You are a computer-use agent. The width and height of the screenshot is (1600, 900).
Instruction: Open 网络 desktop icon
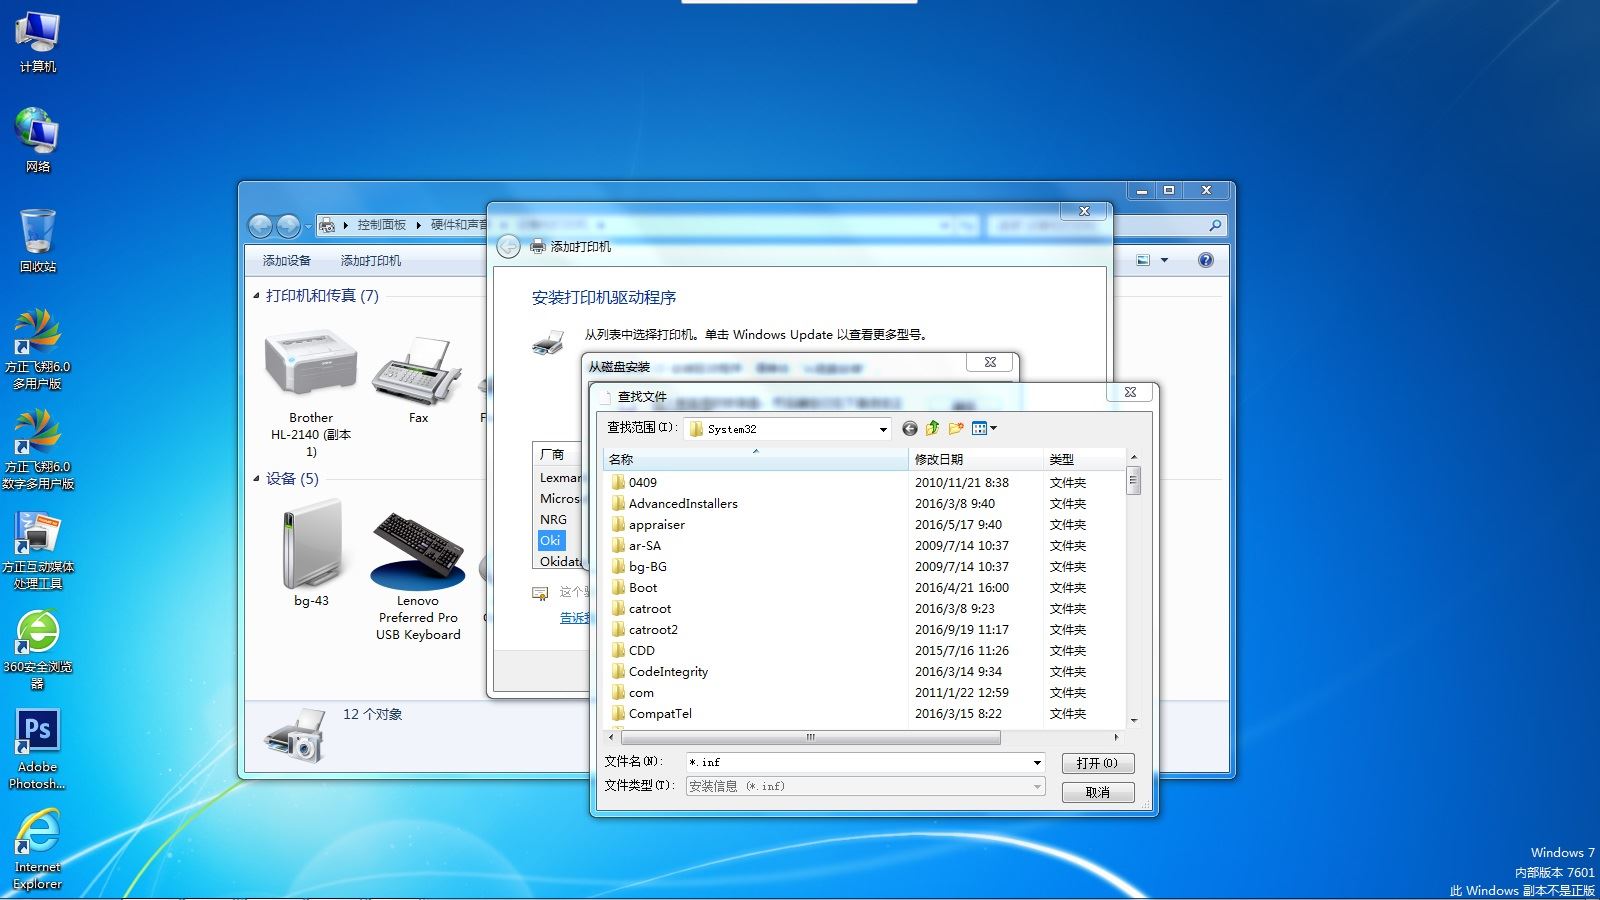click(x=38, y=140)
